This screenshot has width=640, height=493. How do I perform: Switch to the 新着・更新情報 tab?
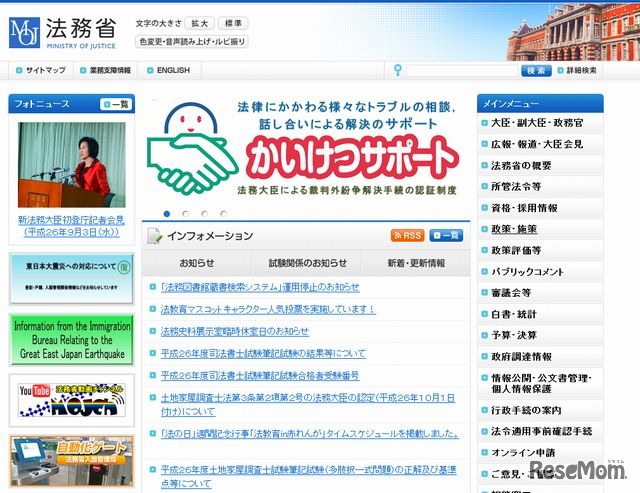coord(416,263)
